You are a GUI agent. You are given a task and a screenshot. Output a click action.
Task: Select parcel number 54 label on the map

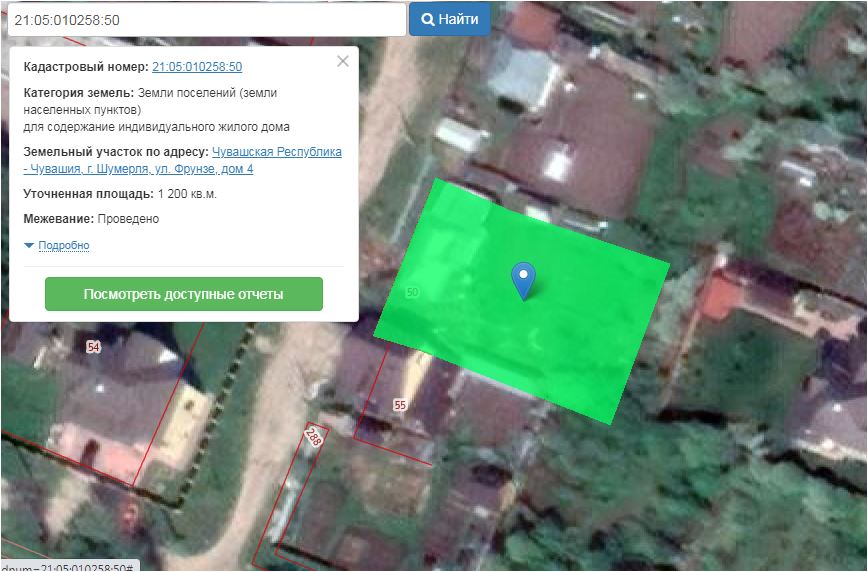pos(94,347)
